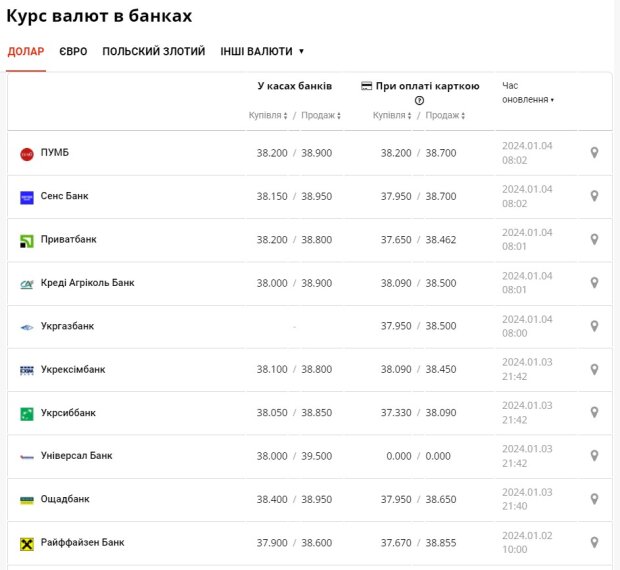This screenshot has width=620, height=570.
Task: Open the Креді Агріколь Банк link
Action: [x=87, y=283]
